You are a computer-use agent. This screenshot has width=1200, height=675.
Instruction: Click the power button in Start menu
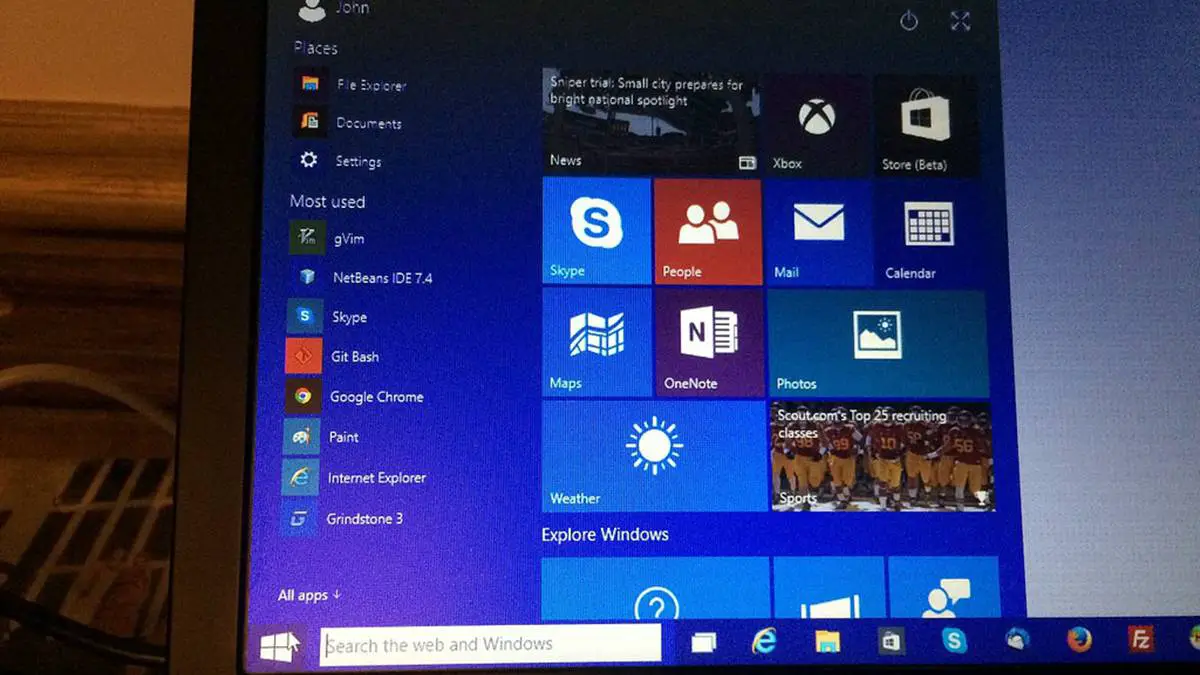coord(908,21)
